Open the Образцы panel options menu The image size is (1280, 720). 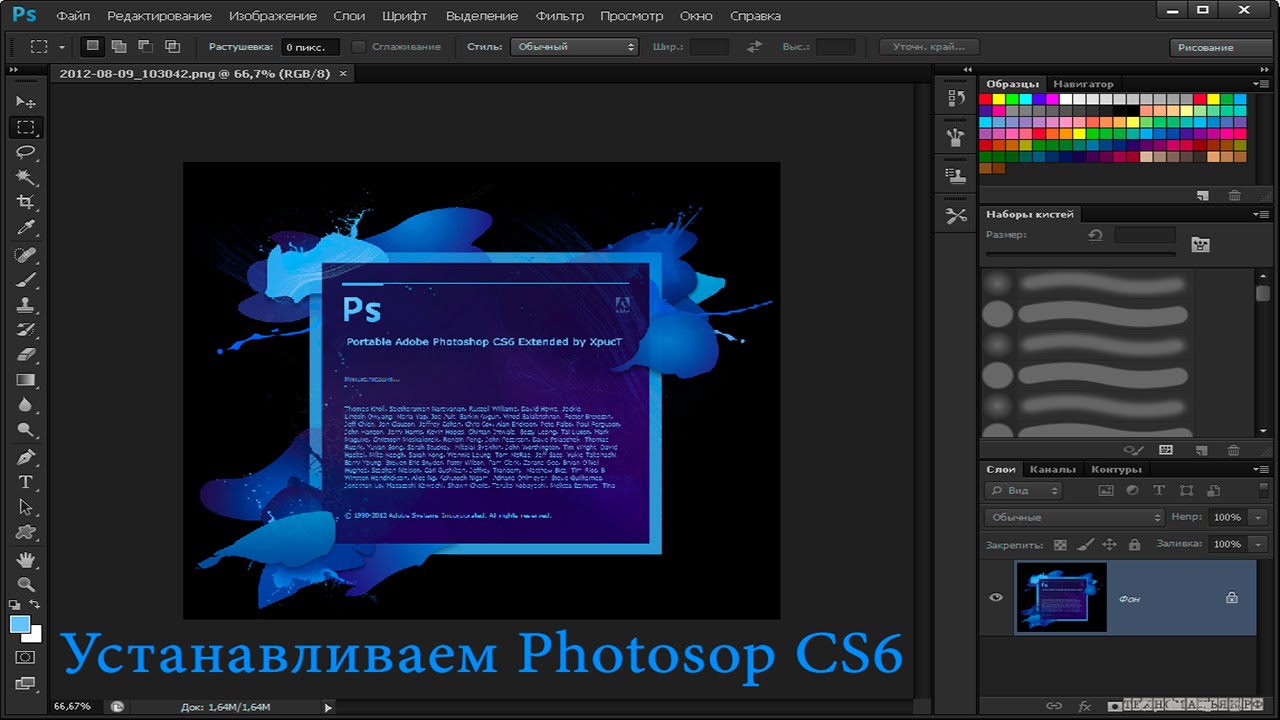pos(1260,84)
